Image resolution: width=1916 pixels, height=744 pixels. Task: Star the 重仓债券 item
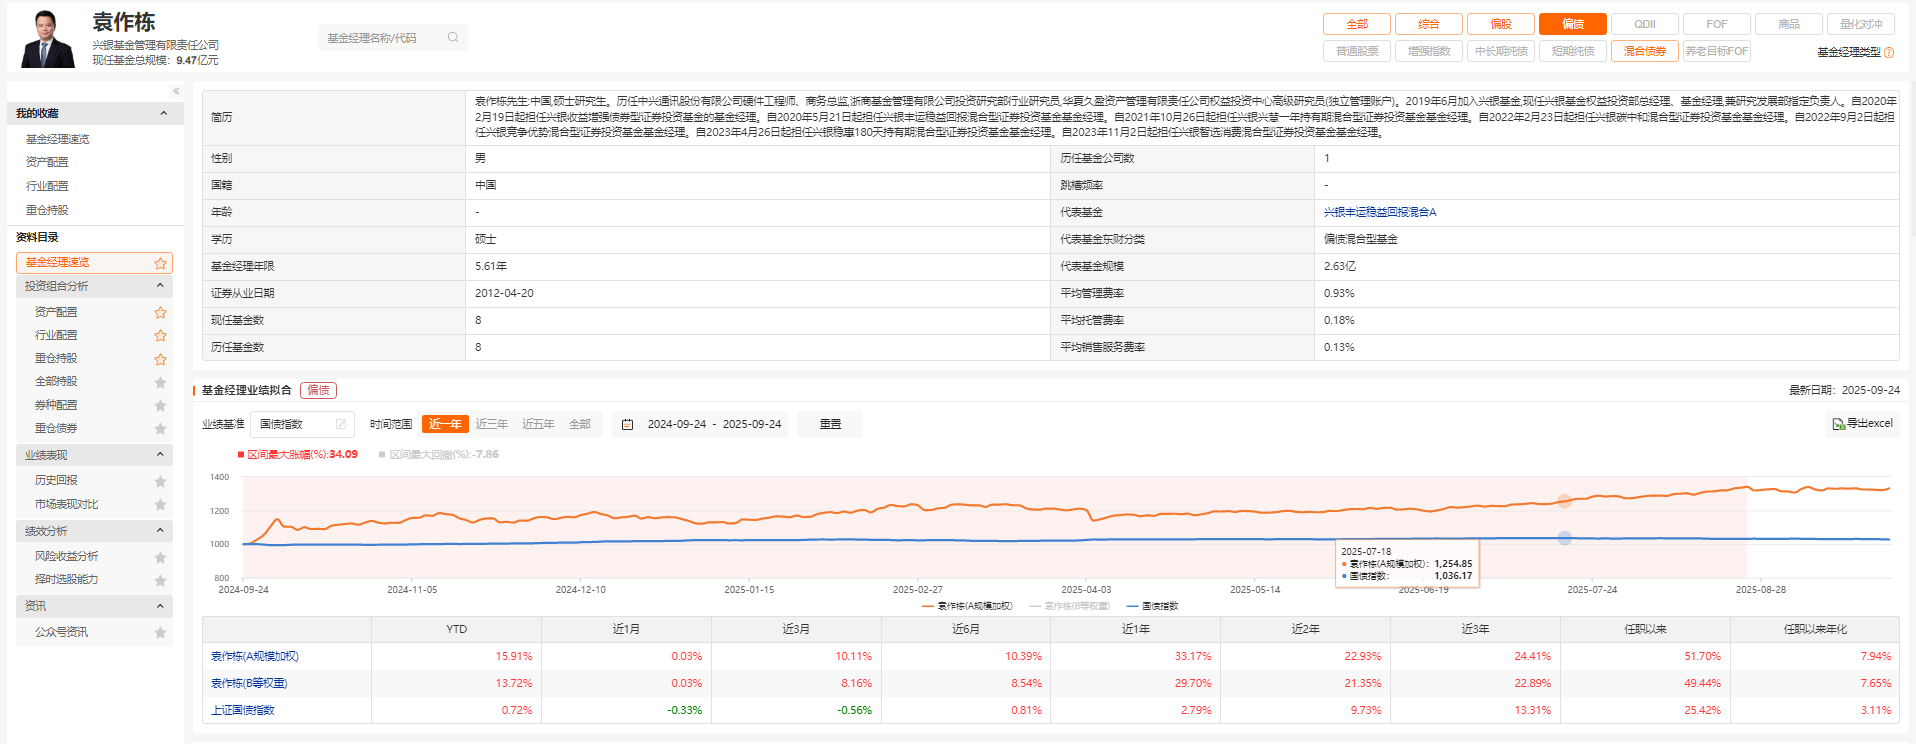point(160,428)
